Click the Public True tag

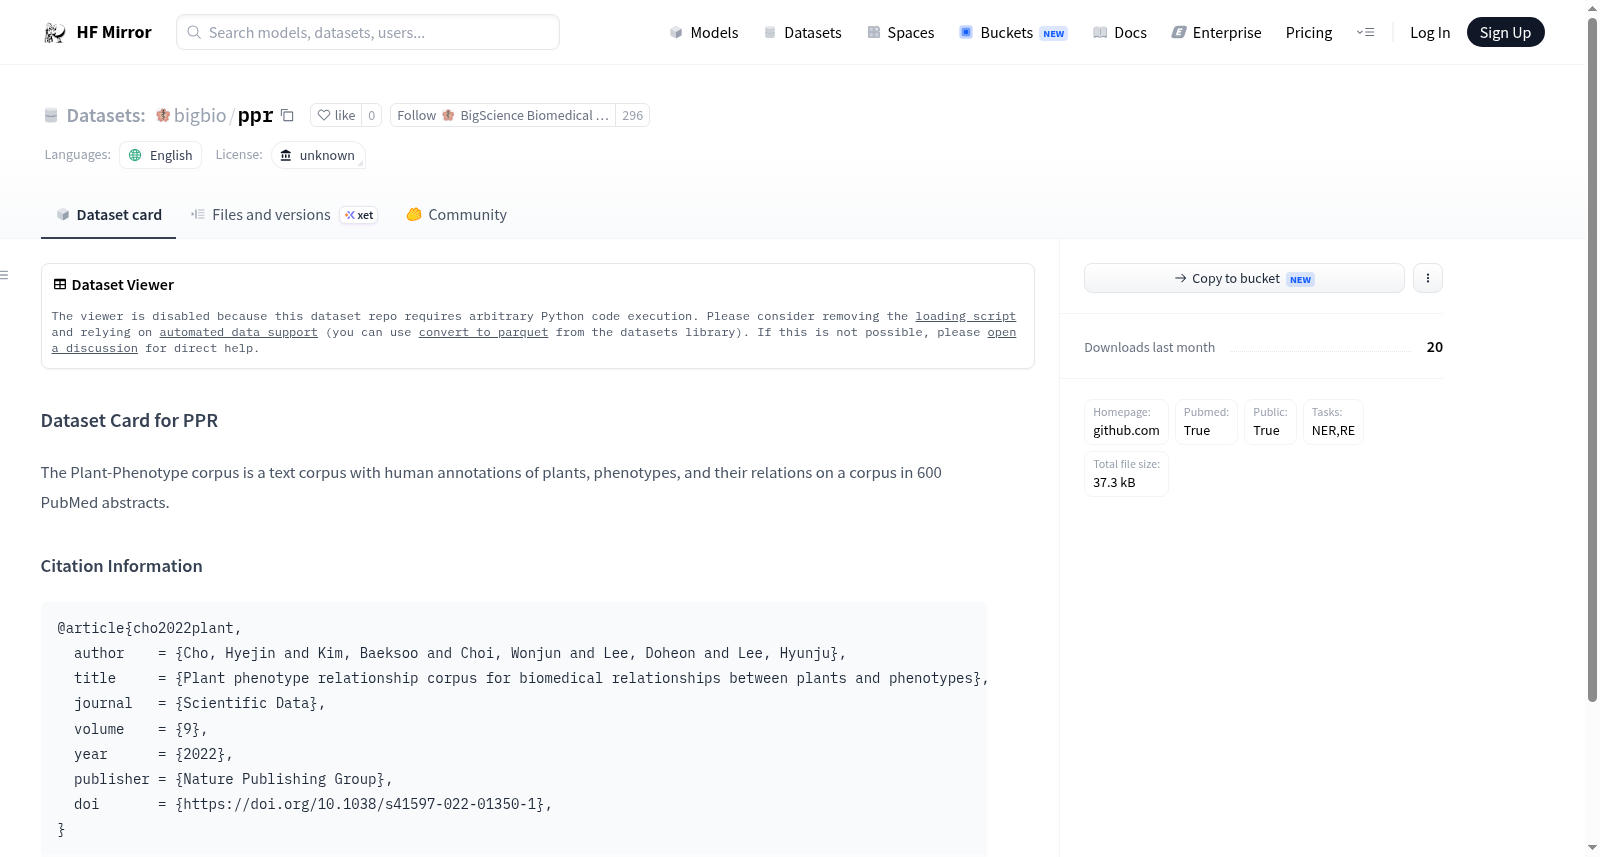click(x=1270, y=421)
